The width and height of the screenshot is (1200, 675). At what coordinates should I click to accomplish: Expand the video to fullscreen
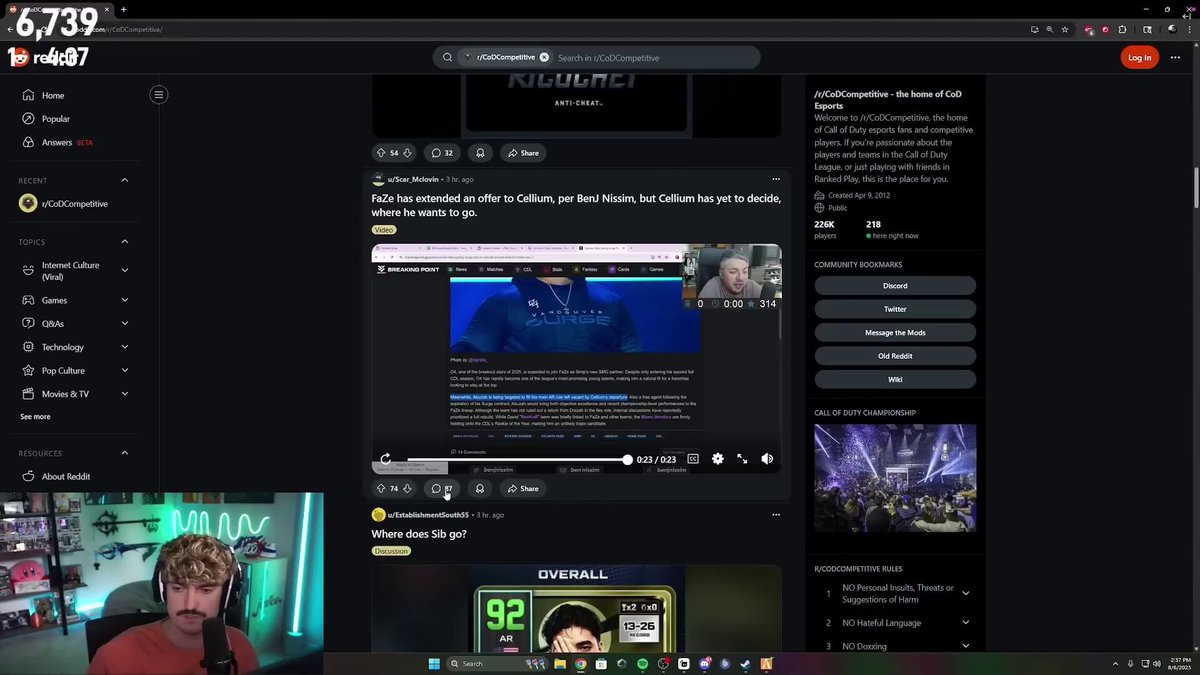coord(742,459)
